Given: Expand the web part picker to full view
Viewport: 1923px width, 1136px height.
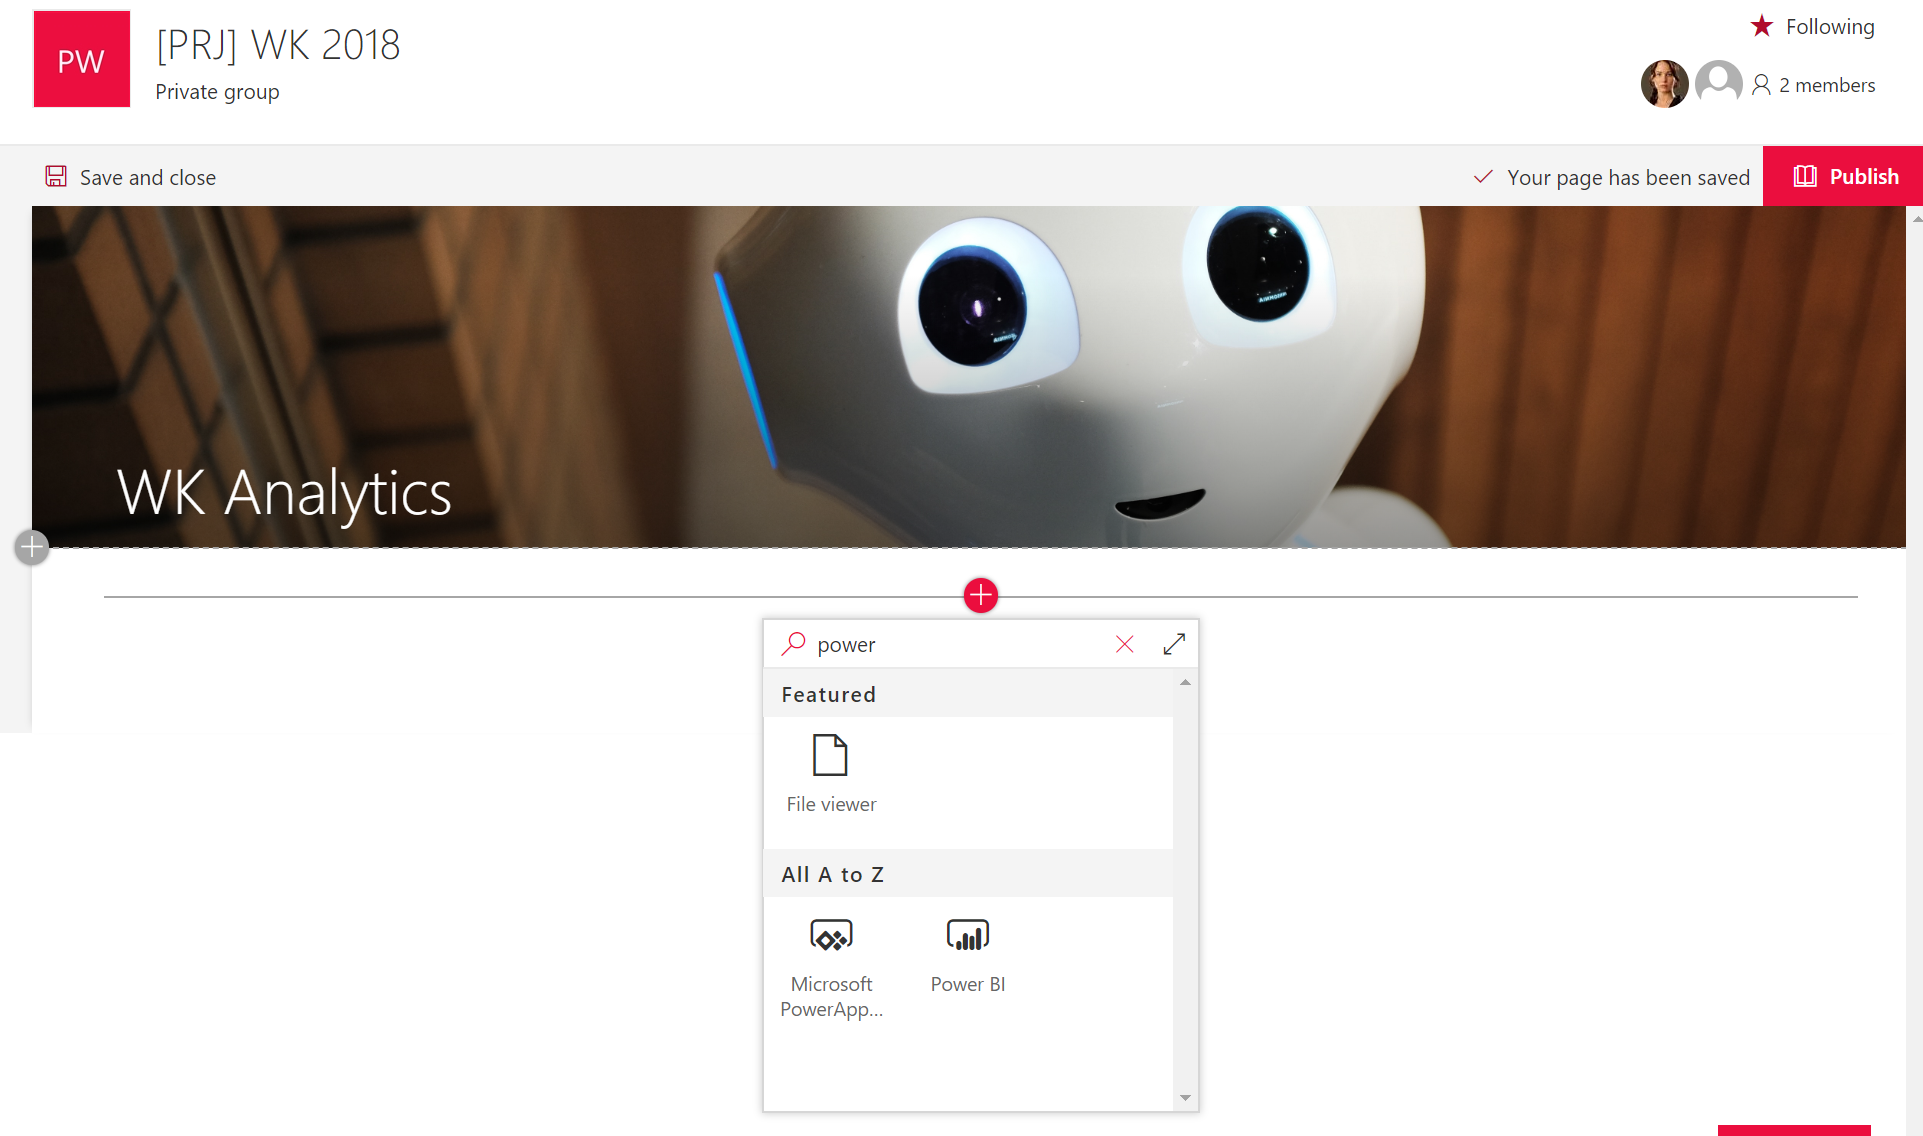Looking at the screenshot, I should click(x=1174, y=644).
